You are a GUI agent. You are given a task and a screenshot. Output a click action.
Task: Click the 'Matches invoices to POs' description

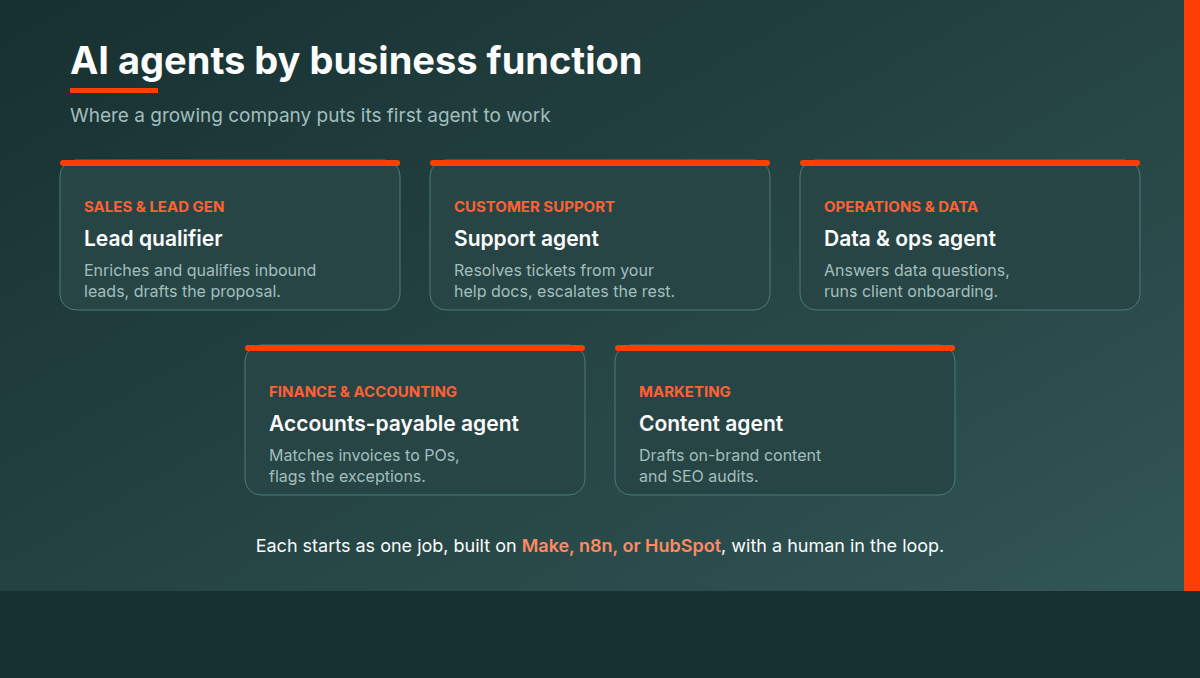click(x=364, y=466)
